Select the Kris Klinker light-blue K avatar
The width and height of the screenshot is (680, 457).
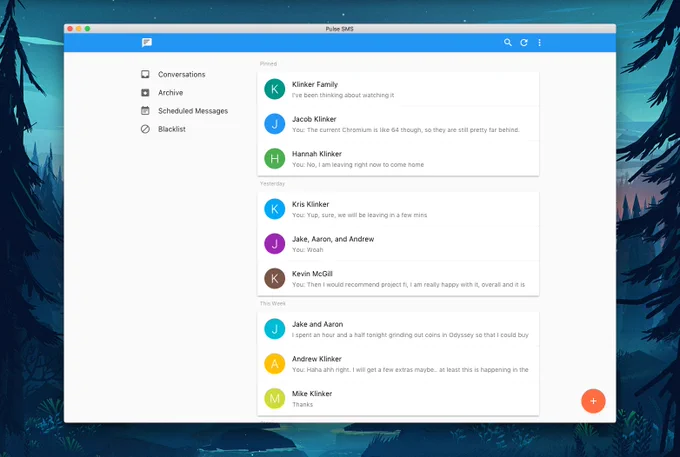tap(275, 209)
